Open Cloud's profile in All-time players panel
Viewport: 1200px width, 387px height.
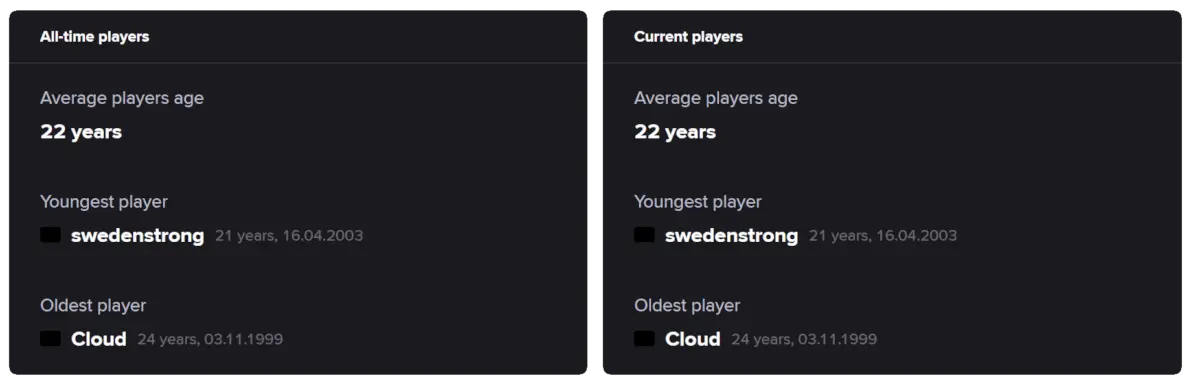tap(99, 339)
